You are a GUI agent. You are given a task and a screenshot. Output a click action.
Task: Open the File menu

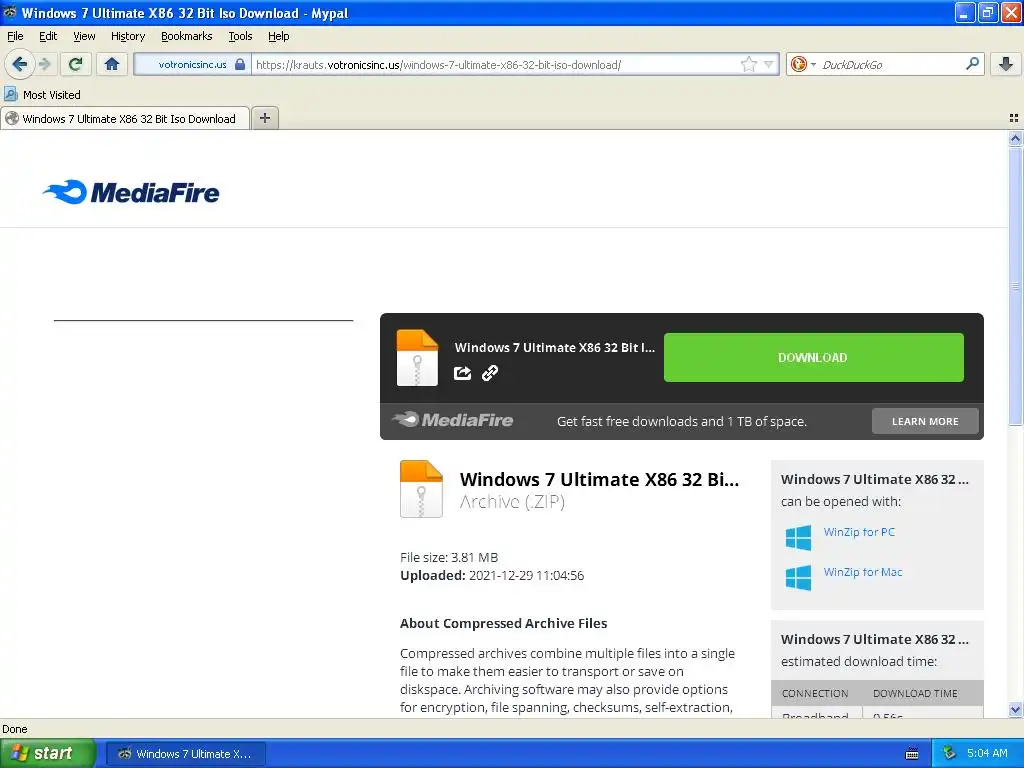[x=15, y=36]
